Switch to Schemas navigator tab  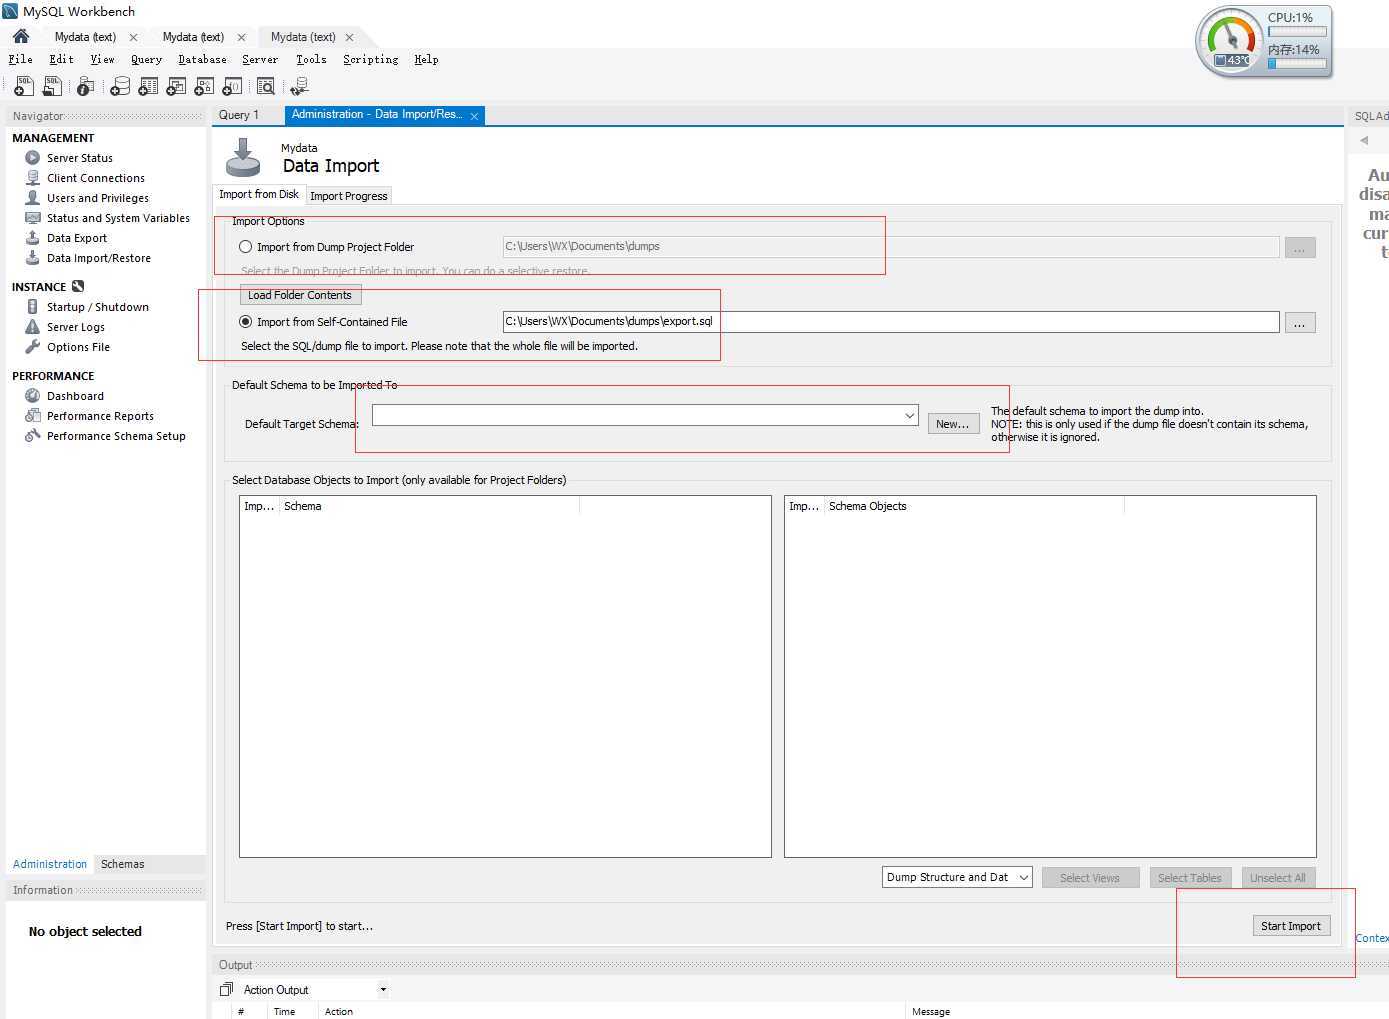pos(123,864)
